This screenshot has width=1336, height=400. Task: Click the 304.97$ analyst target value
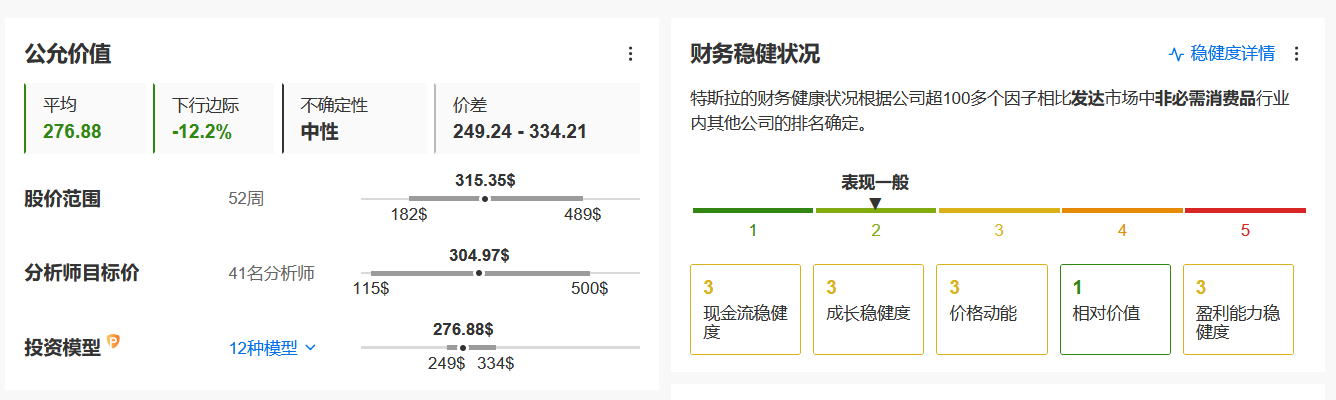[479, 254]
